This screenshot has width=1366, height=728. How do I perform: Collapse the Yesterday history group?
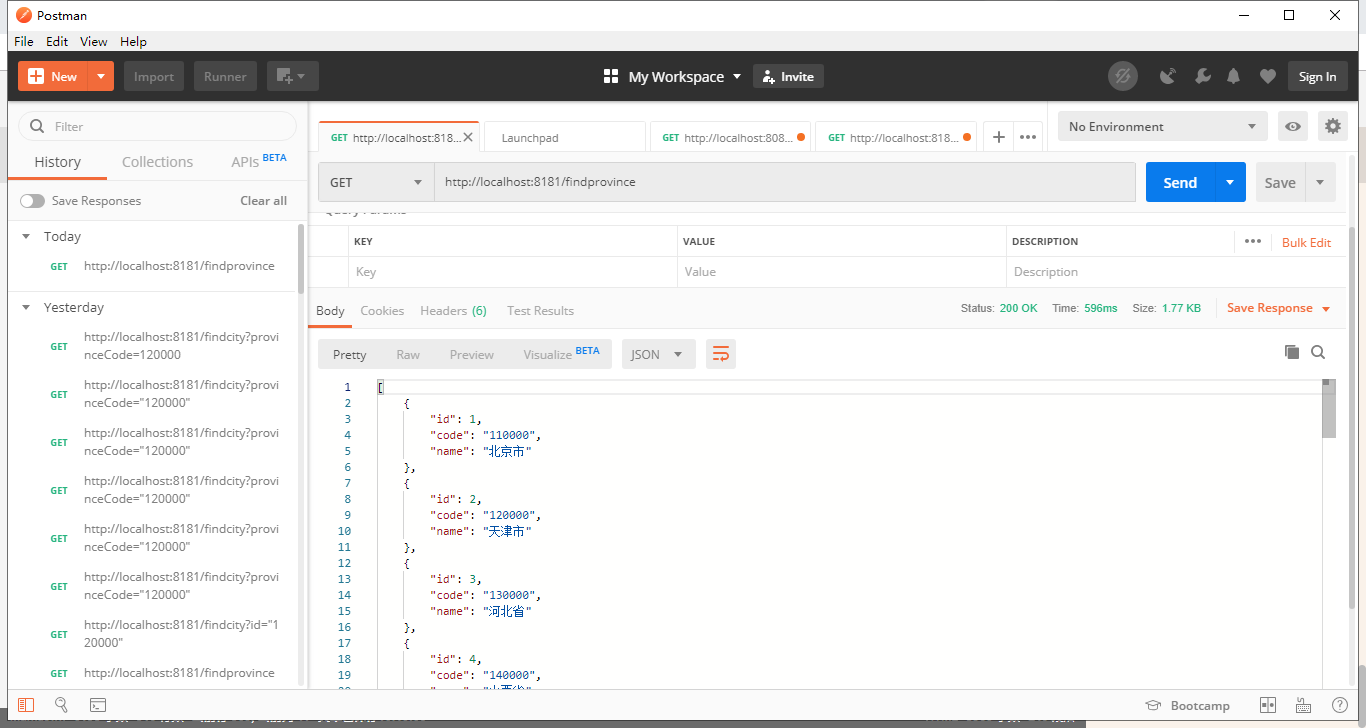click(26, 308)
